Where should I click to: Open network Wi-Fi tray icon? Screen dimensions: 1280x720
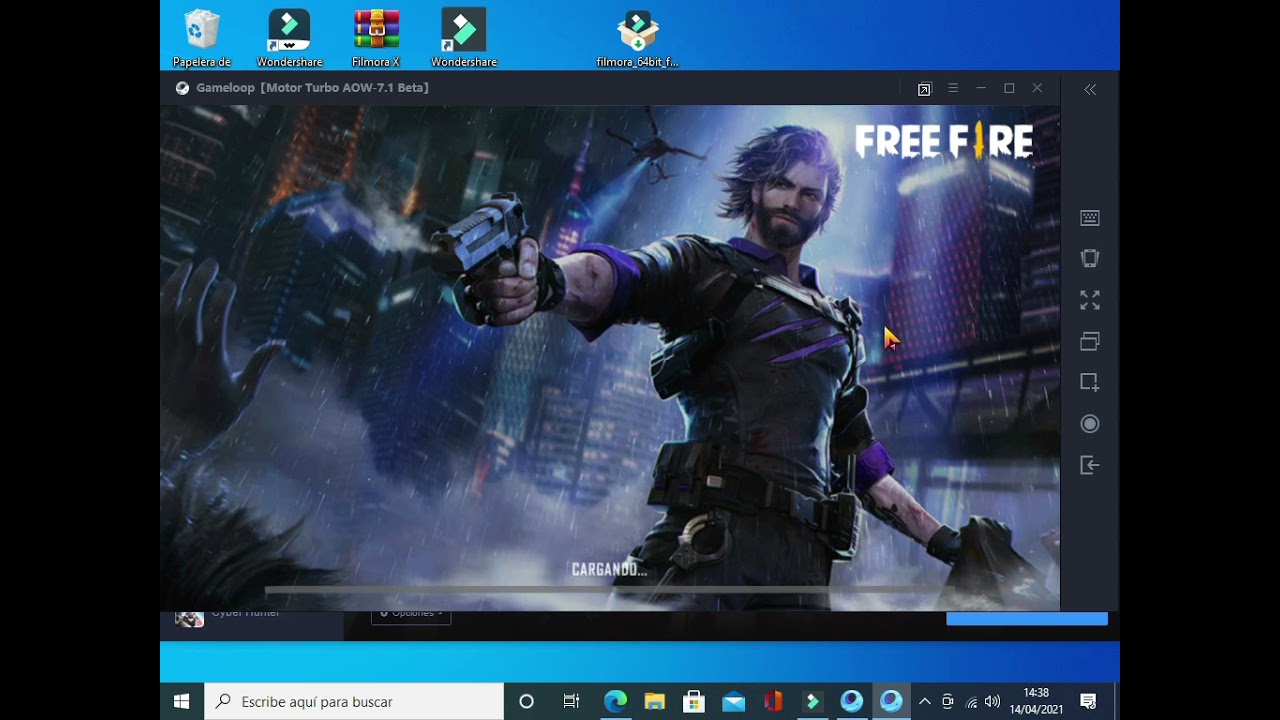(971, 703)
